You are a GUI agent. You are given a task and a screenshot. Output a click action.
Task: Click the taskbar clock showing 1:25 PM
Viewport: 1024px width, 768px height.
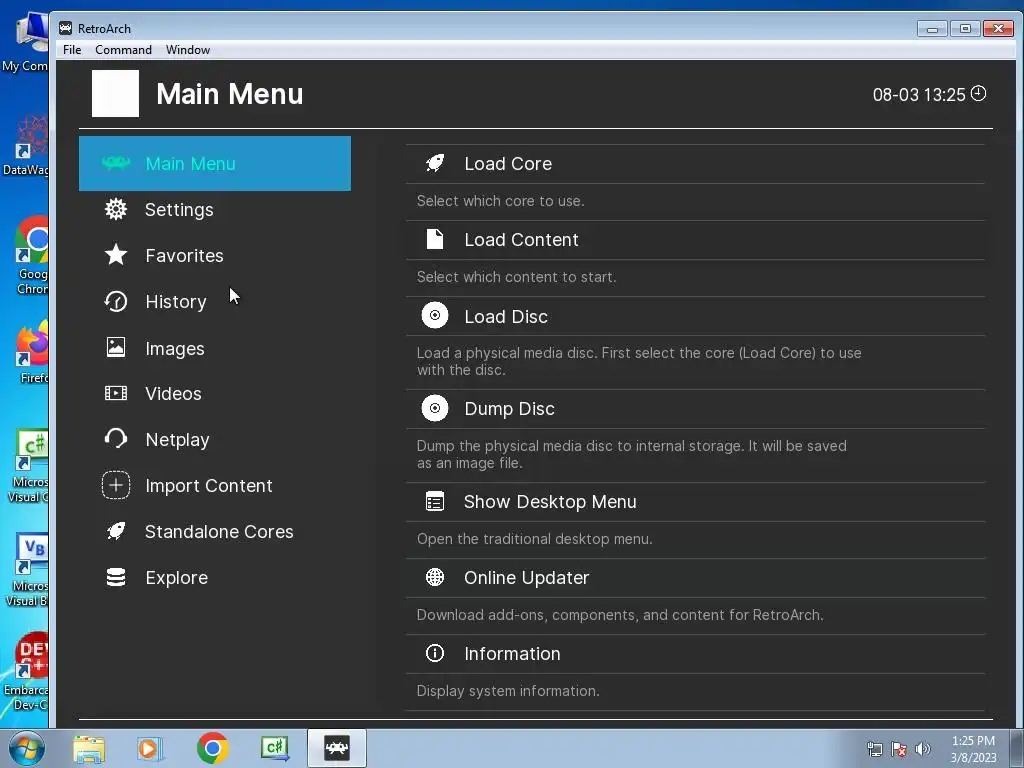[x=973, y=749]
